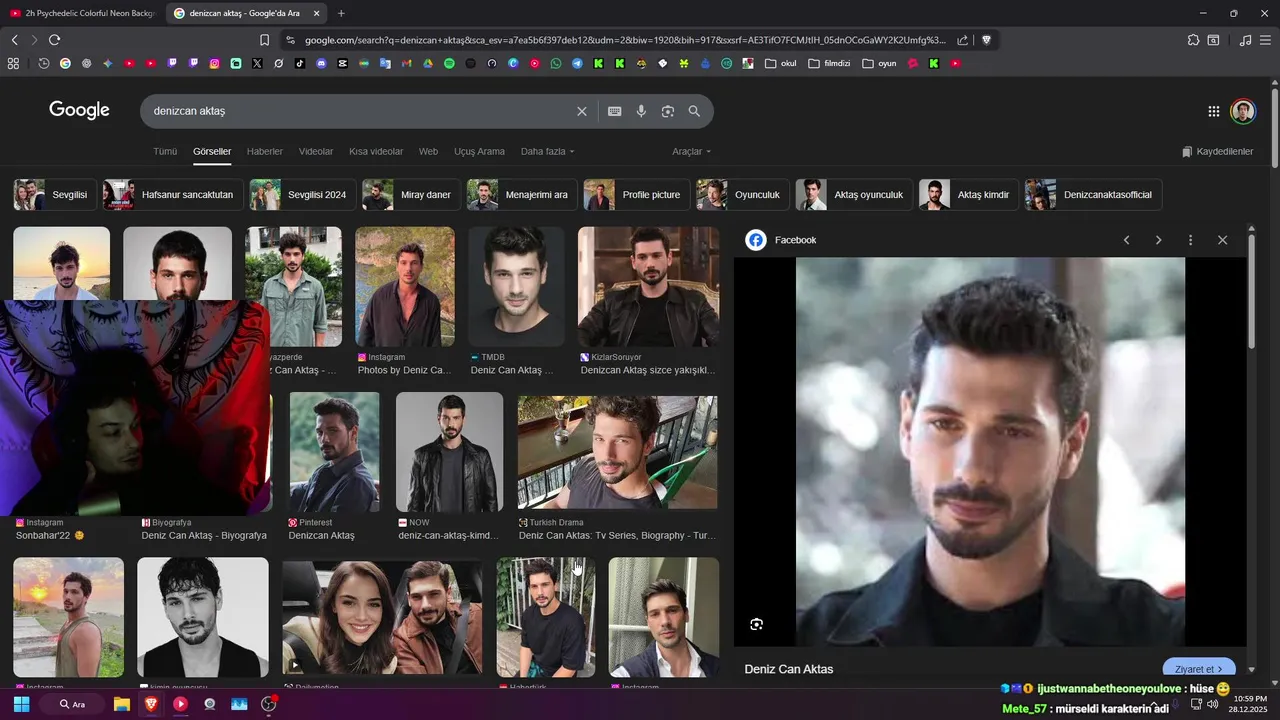Viewport: 1280px width, 720px height.
Task: Search by image with Google Lens
Action: click(x=668, y=111)
